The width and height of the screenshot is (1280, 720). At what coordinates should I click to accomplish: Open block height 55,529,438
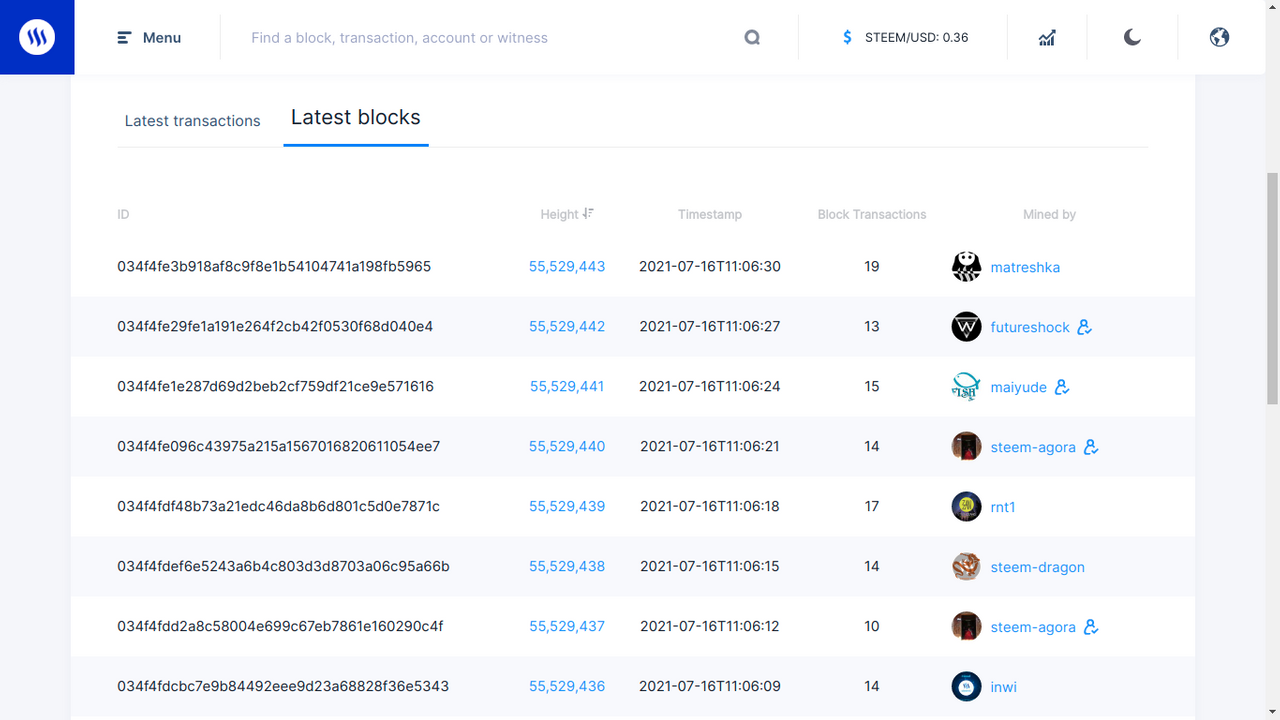(567, 567)
